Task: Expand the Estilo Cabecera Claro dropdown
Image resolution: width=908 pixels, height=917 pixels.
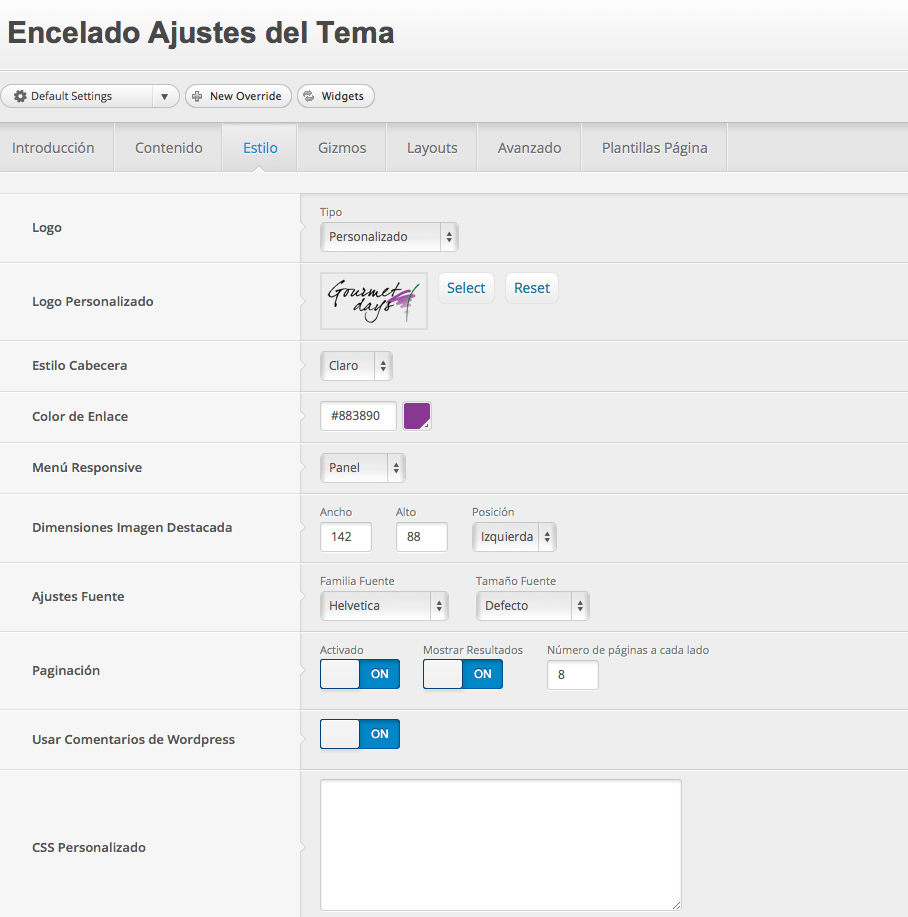Action: click(356, 366)
